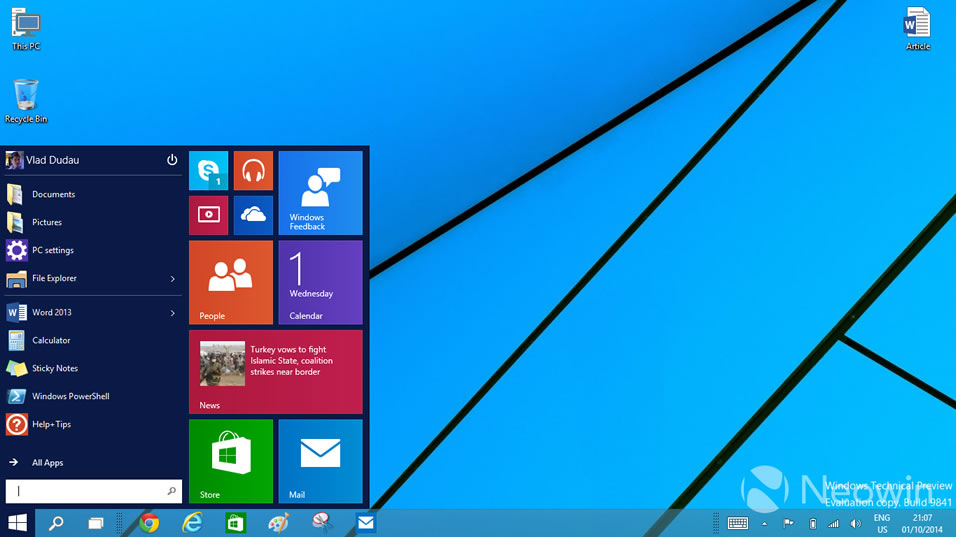Image resolution: width=956 pixels, height=537 pixels.
Task: Open the Mail tile
Action: [320, 461]
